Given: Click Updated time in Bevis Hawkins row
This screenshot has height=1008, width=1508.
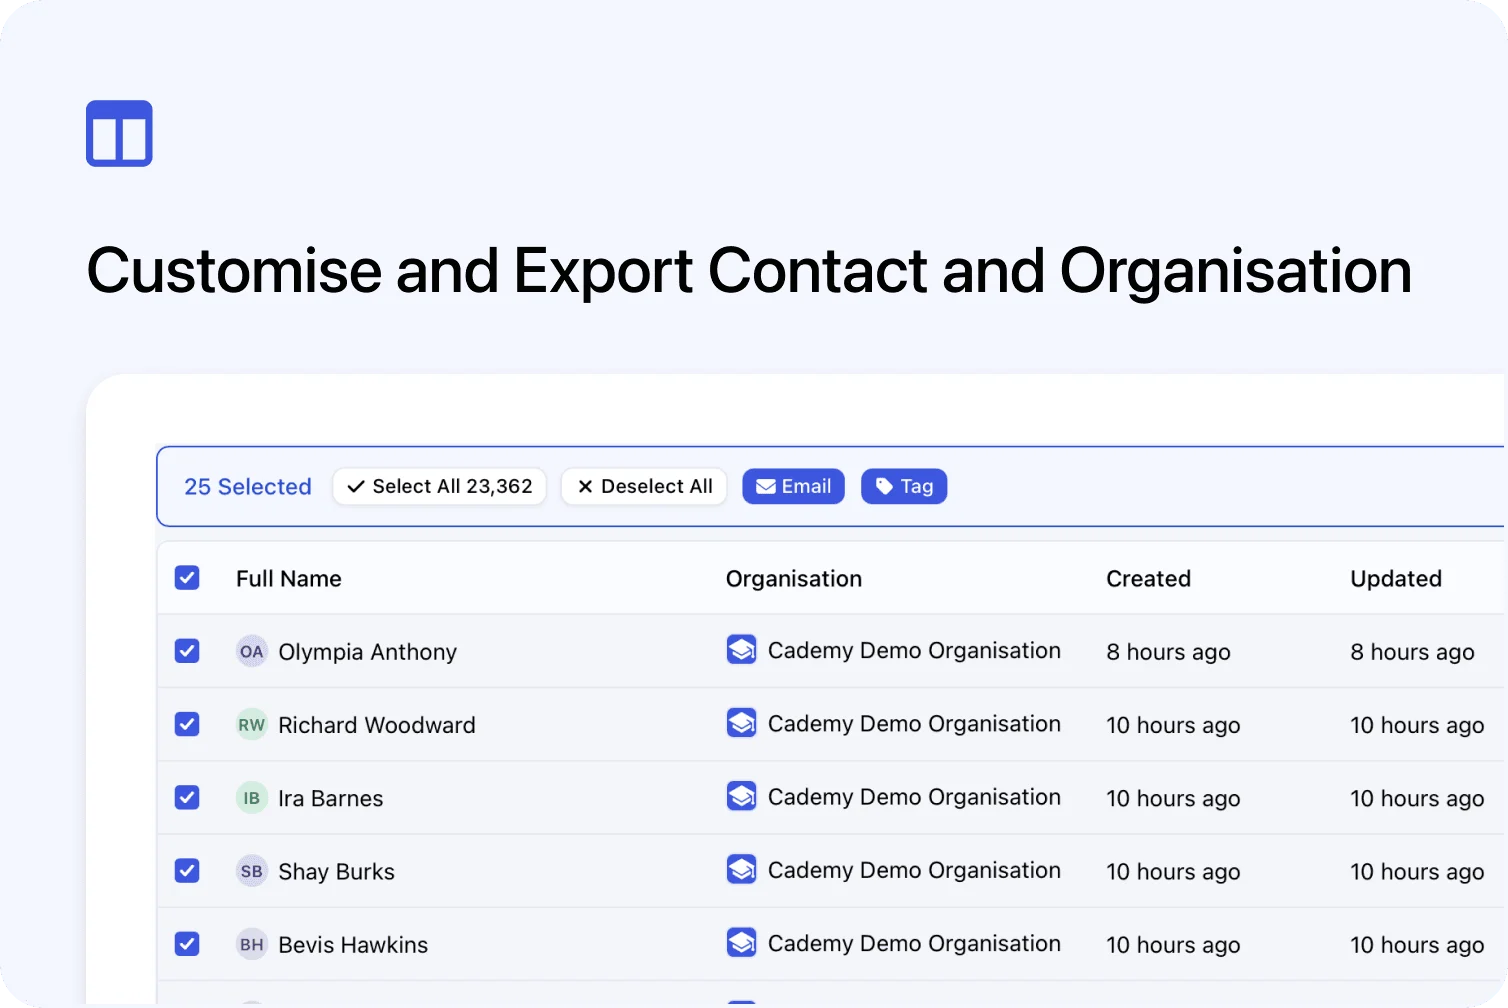Looking at the screenshot, I should point(1417,945).
